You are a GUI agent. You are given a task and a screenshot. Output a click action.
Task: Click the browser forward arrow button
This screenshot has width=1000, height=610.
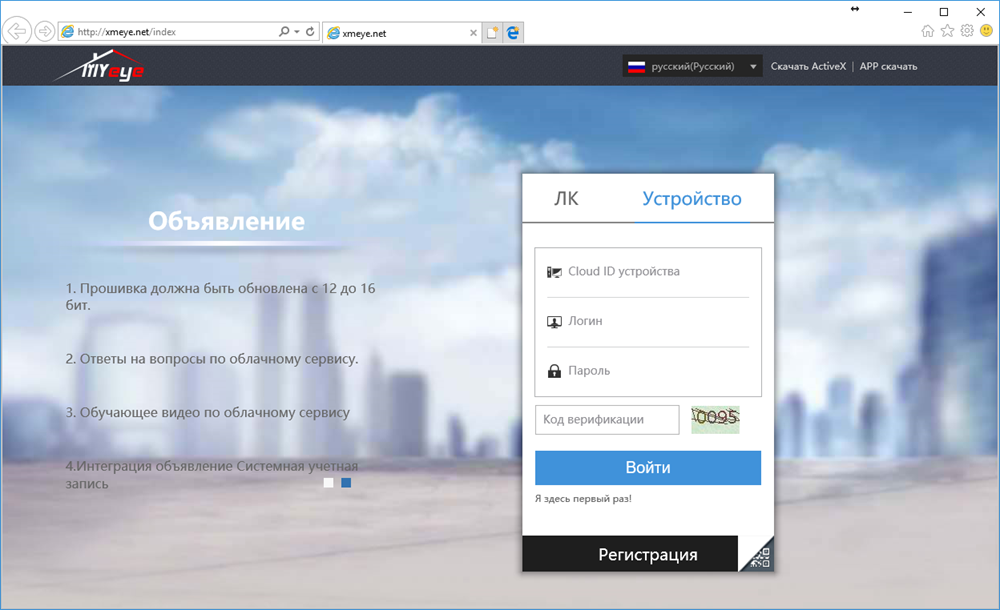(45, 31)
